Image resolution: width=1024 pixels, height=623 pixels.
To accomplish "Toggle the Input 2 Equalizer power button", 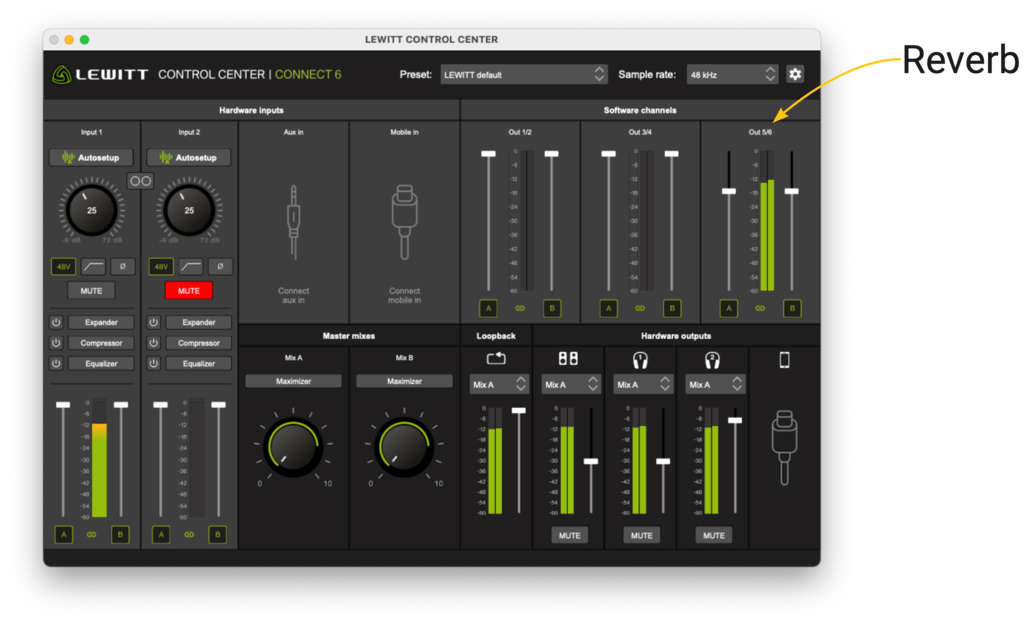I will point(154,364).
